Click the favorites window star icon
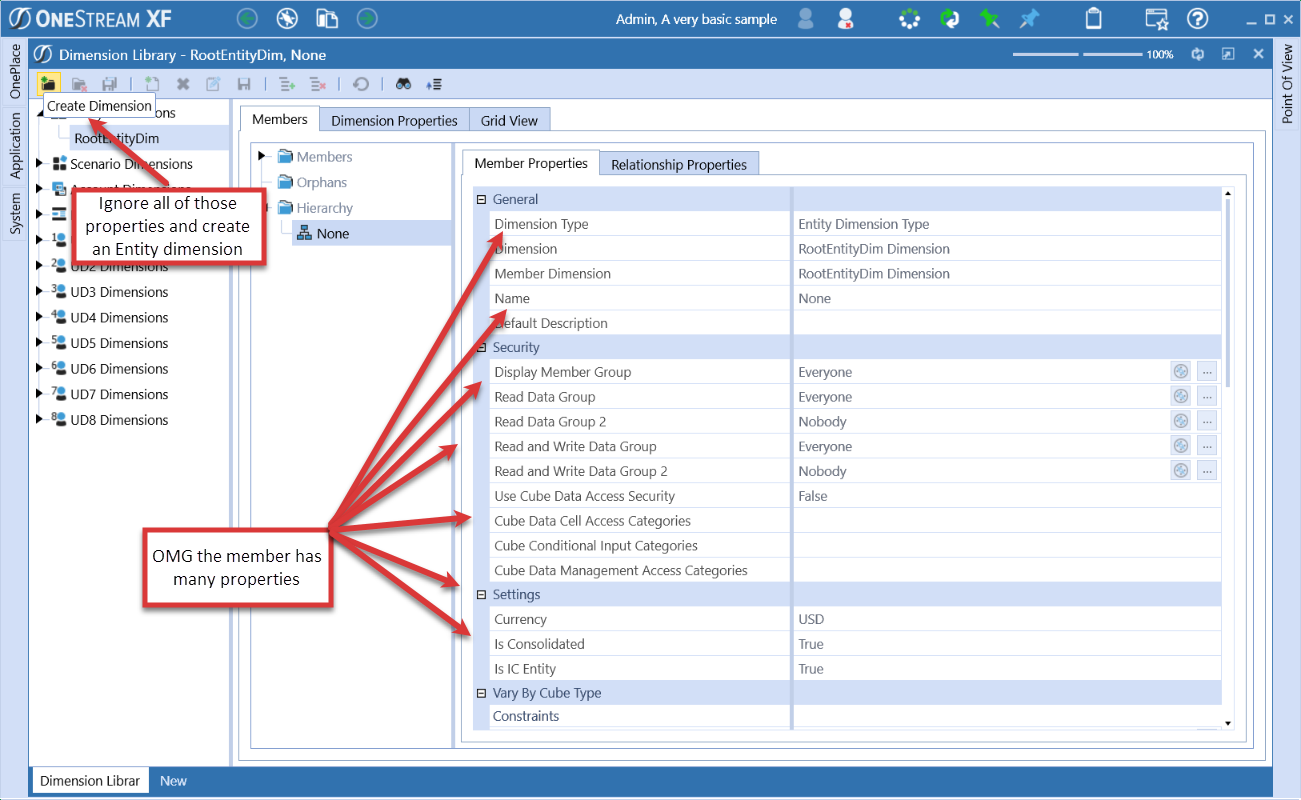 pyautogui.click(x=1157, y=18)
